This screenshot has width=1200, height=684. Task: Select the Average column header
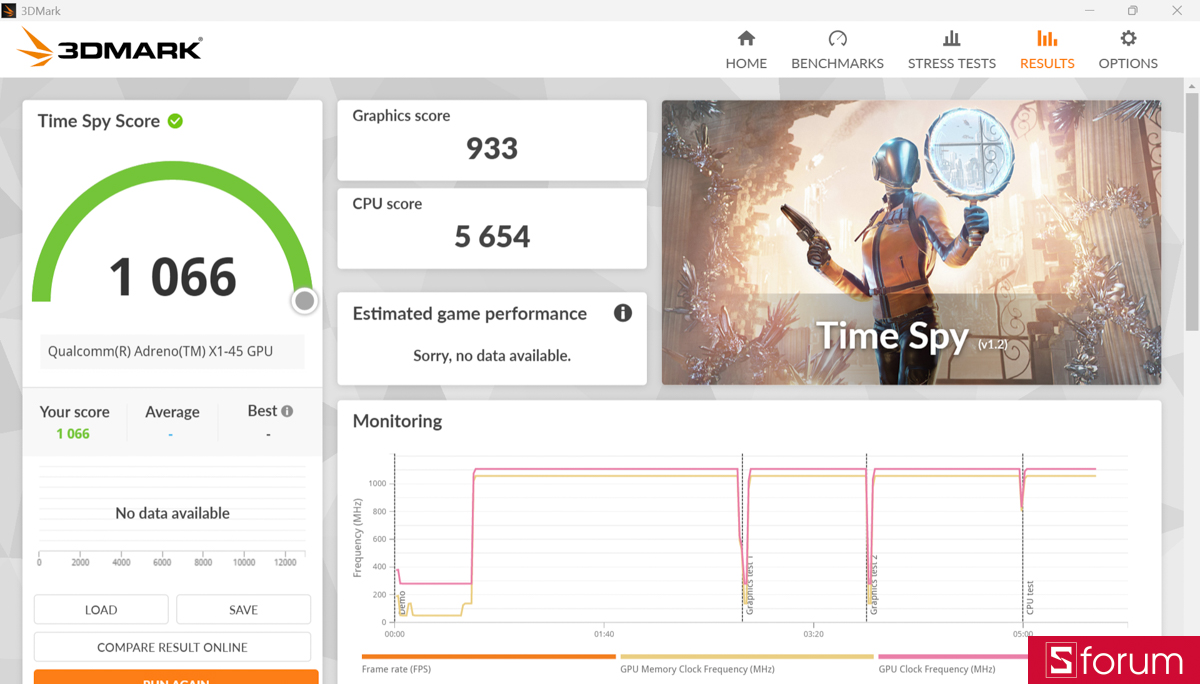click(x=172, y=412)
